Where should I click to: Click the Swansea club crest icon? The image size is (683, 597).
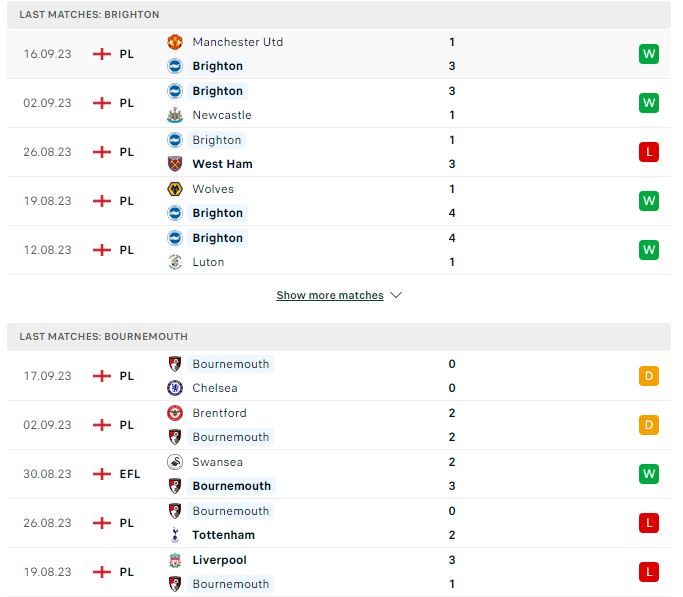point(175,462)
